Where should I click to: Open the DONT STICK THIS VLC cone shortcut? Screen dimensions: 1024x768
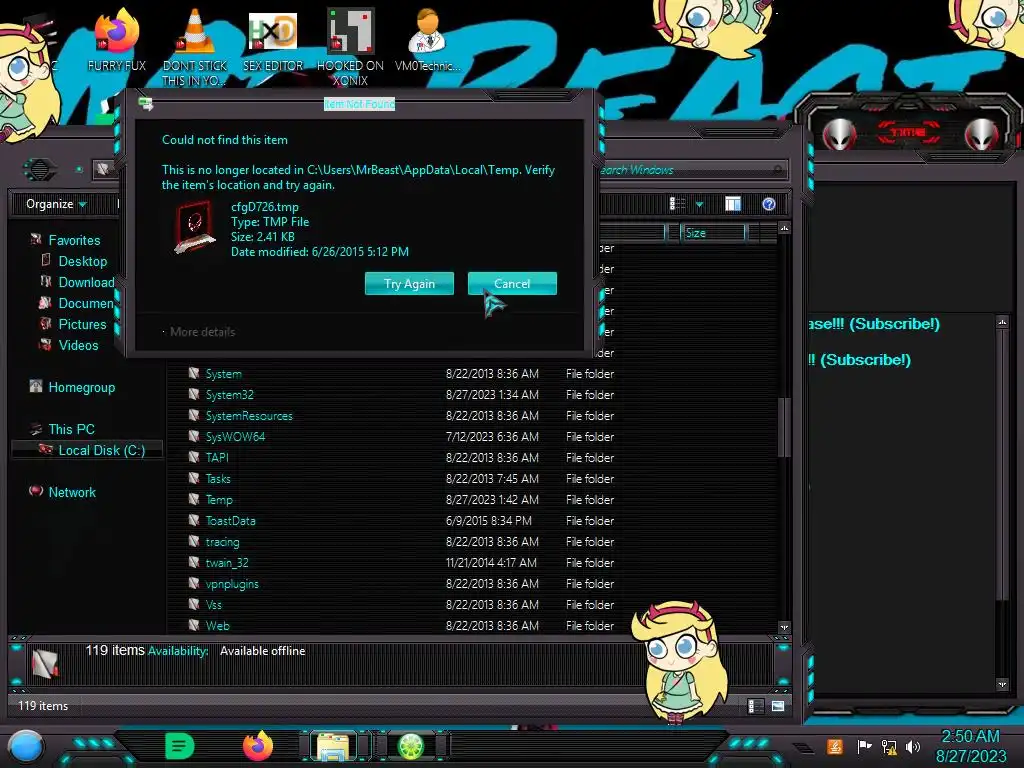tap(195, 47)
